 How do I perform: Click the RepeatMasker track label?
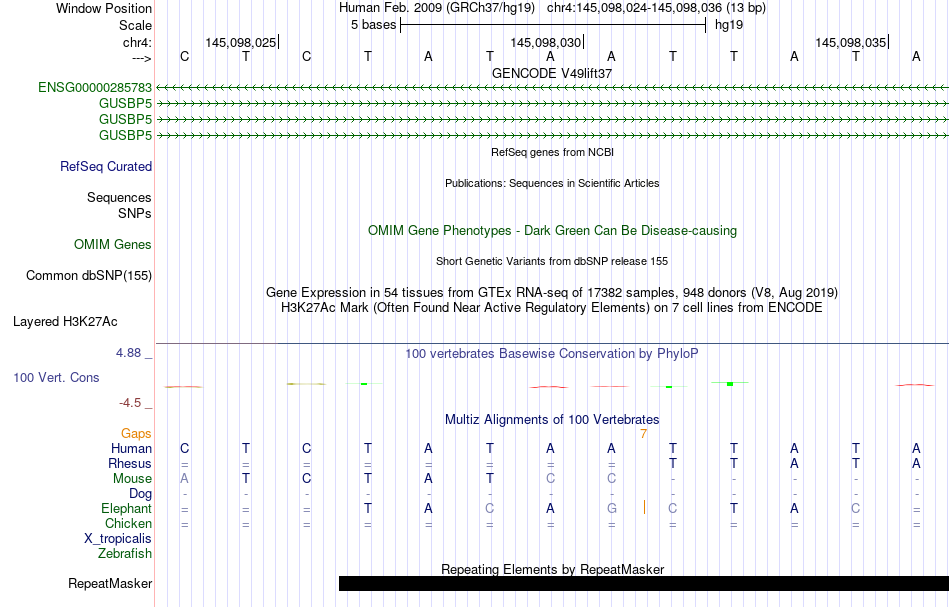click(110, 584)
